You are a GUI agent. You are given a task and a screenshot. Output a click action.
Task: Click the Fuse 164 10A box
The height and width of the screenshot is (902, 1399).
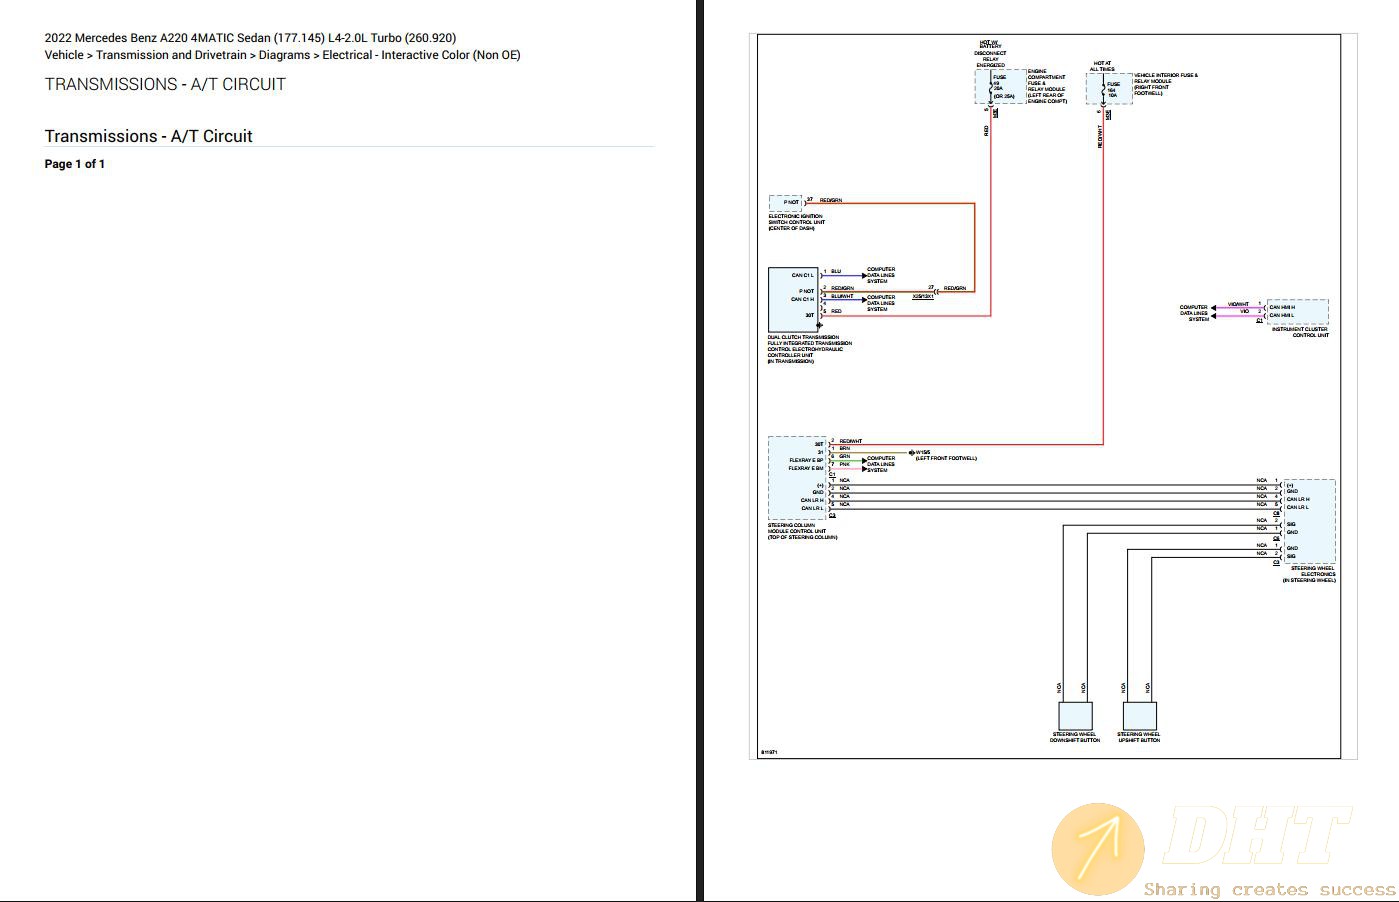[x=1109, y=88]
